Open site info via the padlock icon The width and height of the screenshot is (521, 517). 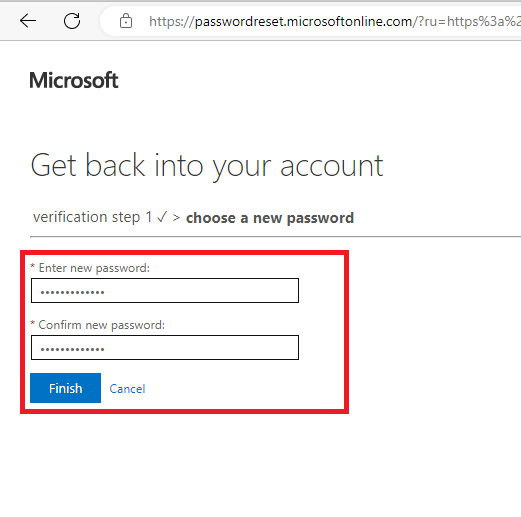pyautogui.click(x=126, y=21)
